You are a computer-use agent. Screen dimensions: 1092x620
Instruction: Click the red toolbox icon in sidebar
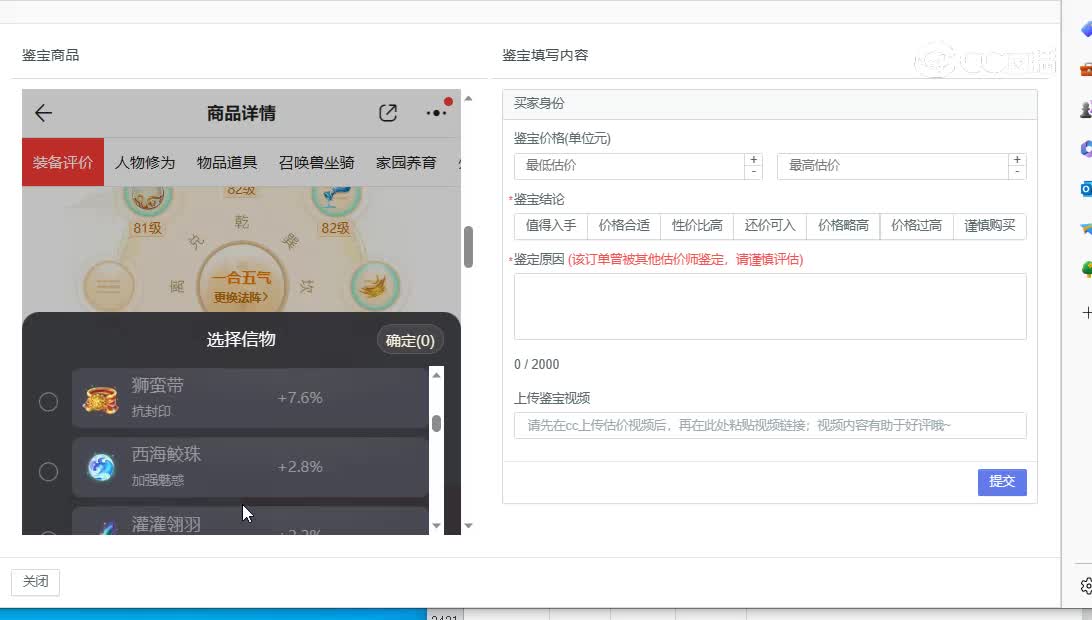tap(1086, 69)
